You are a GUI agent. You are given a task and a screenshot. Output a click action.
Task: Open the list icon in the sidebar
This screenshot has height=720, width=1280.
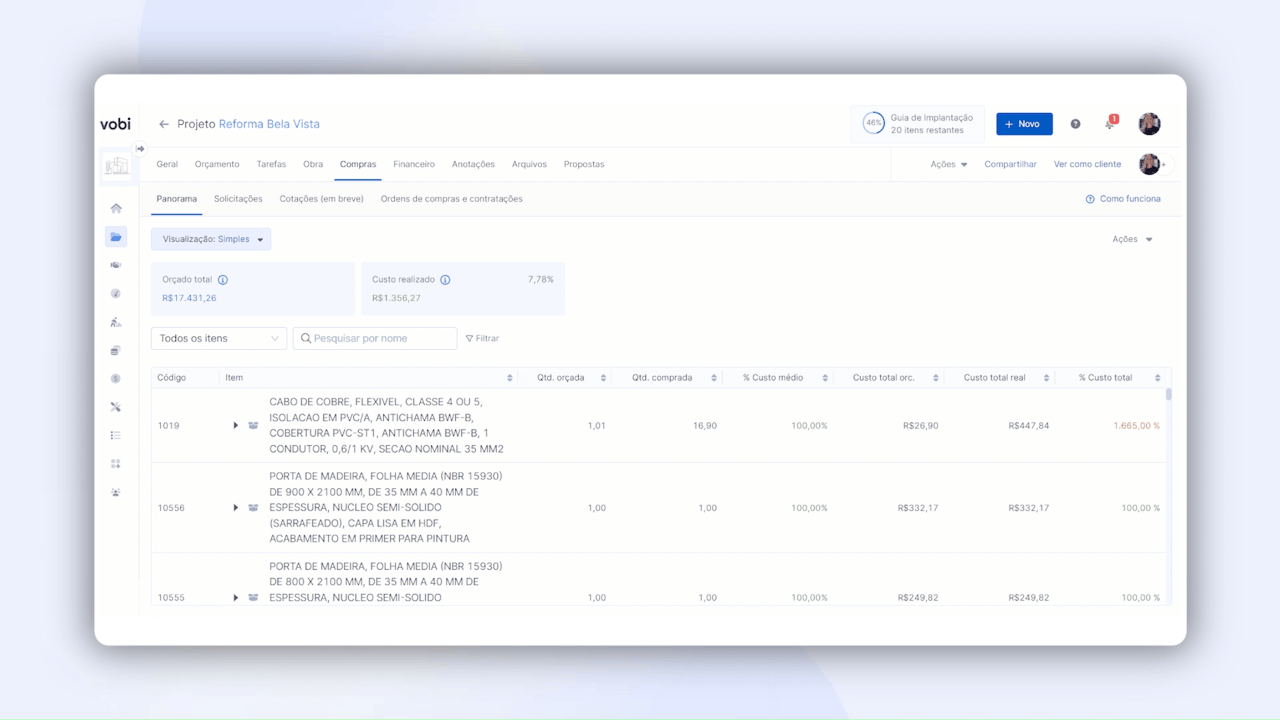116,435
